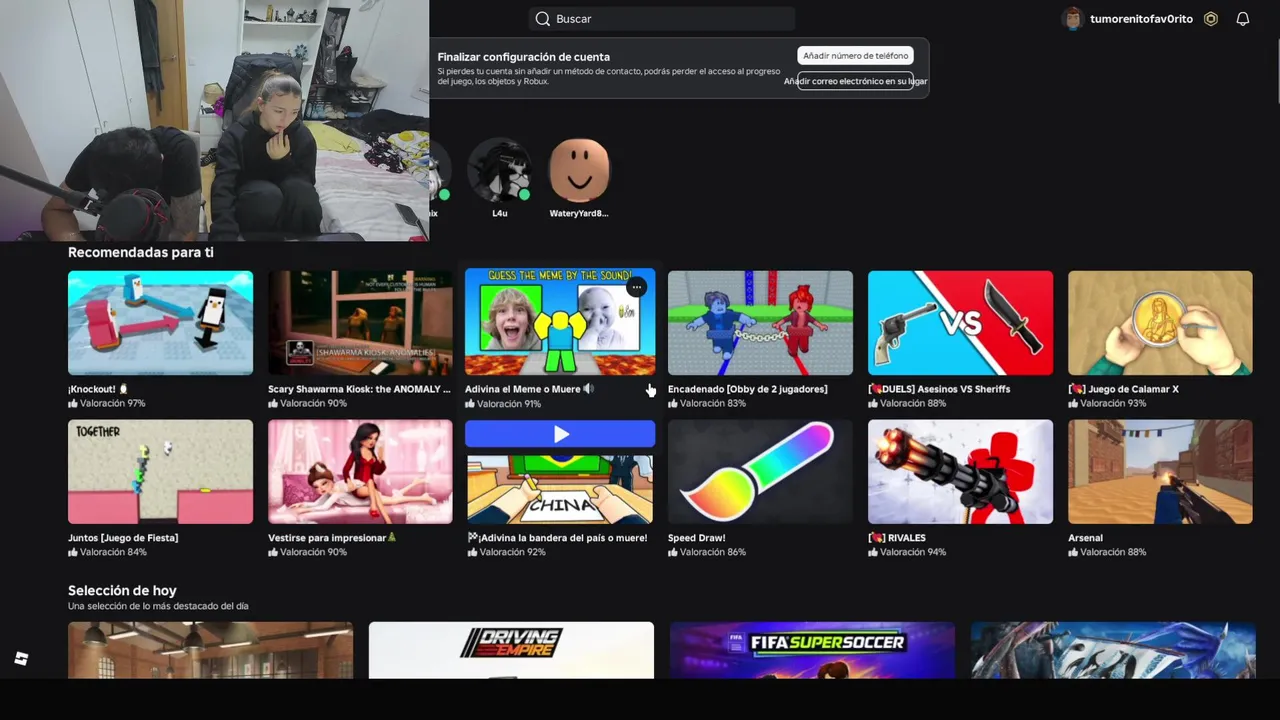
Task: Open Juntos Juego de Fiesta thumbnail
Action: coord(160,472)
